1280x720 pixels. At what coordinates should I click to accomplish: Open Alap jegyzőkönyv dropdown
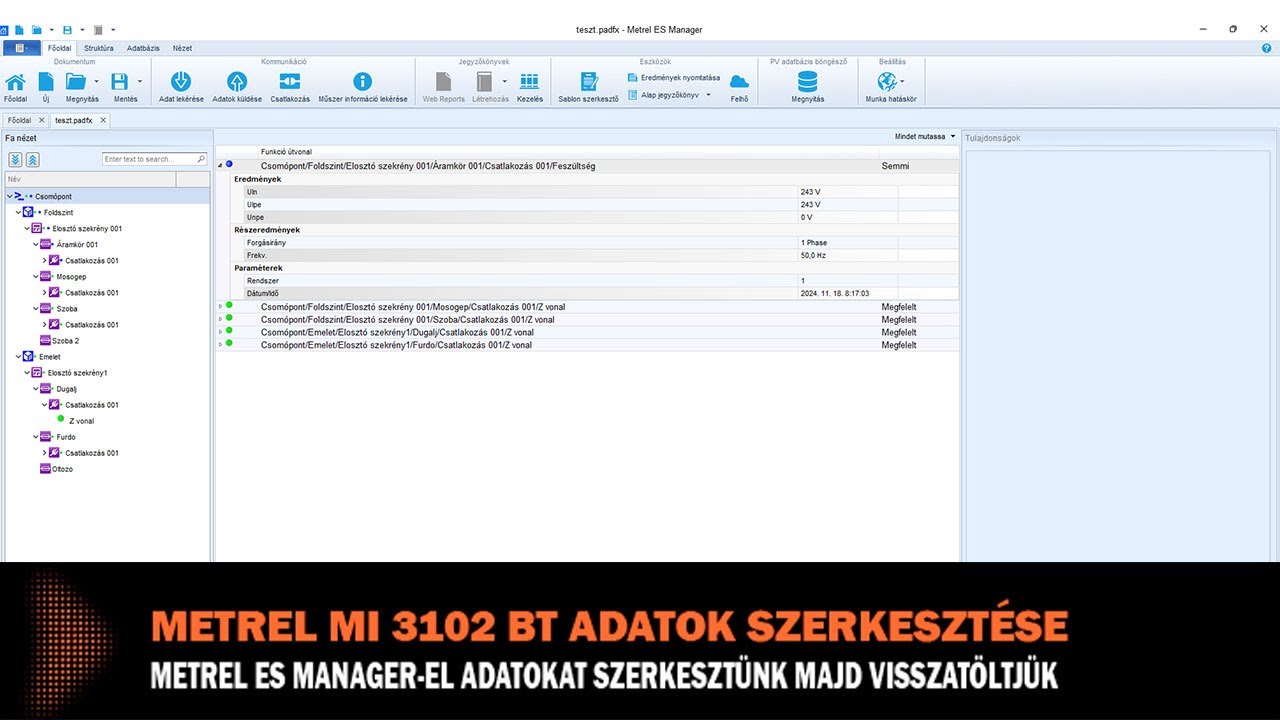(x=708, y=95)
